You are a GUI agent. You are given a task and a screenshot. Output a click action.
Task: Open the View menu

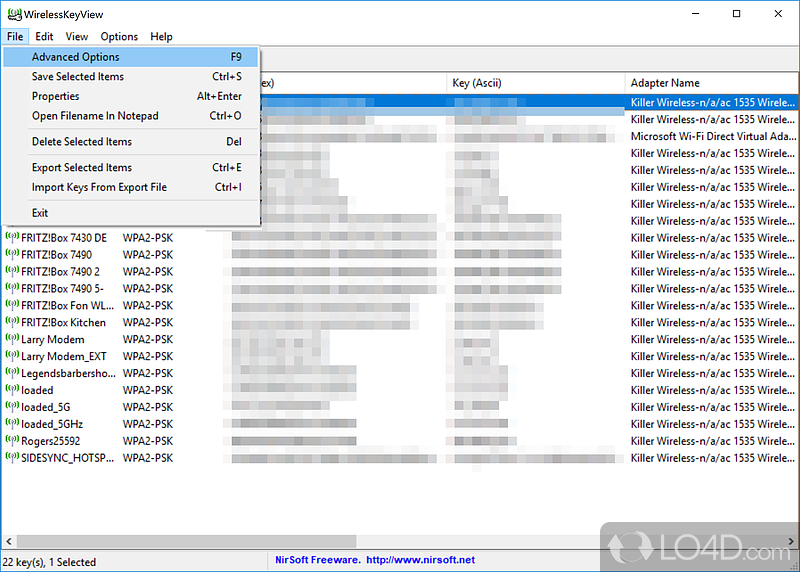click(77, 37)
